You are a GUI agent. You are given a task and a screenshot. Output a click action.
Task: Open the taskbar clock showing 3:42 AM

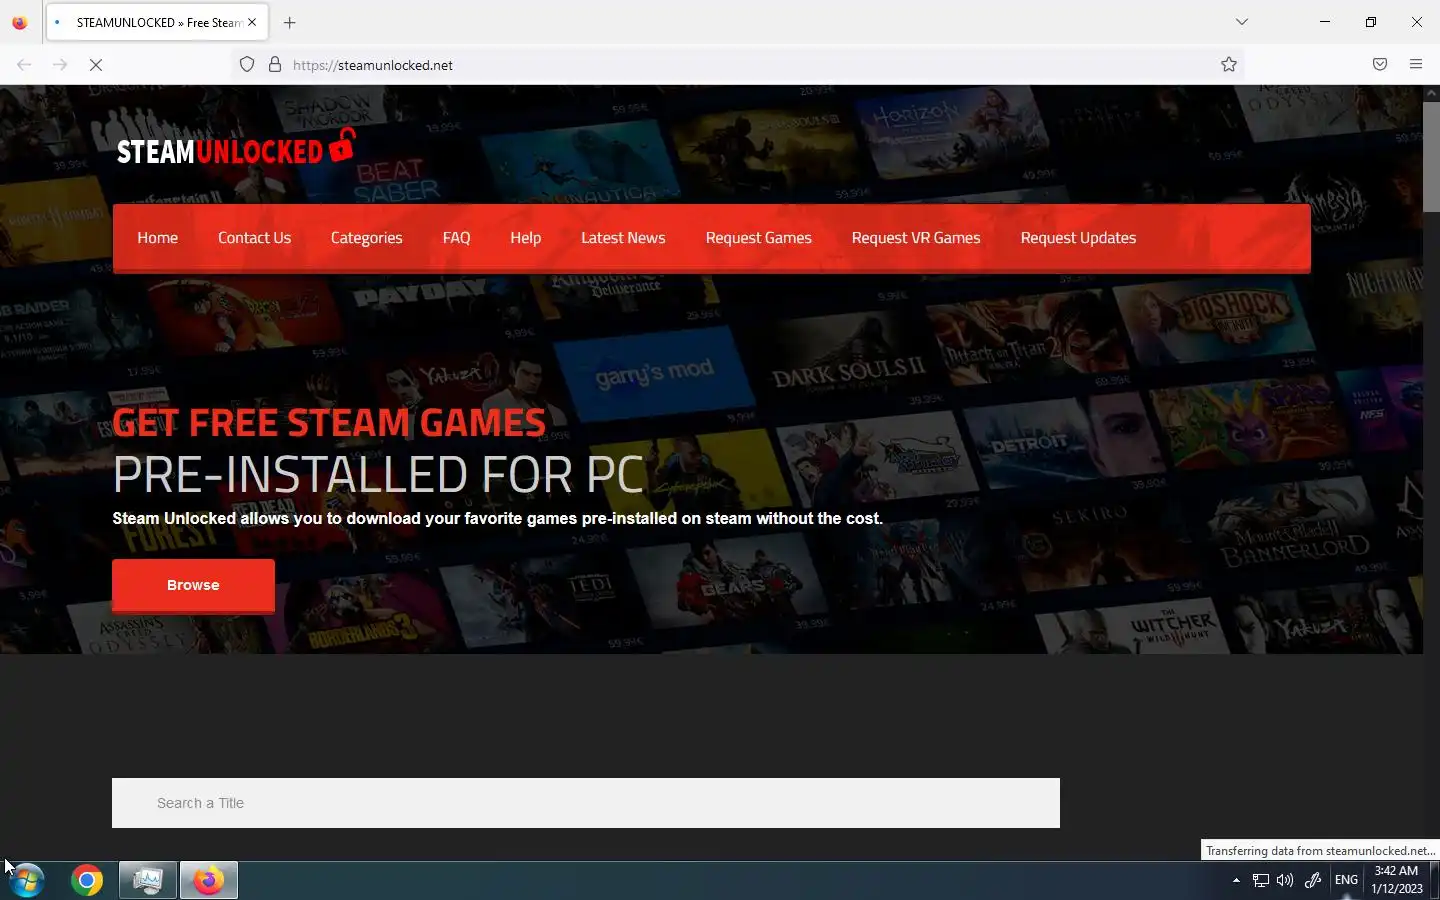click(x=1397, y=880)
